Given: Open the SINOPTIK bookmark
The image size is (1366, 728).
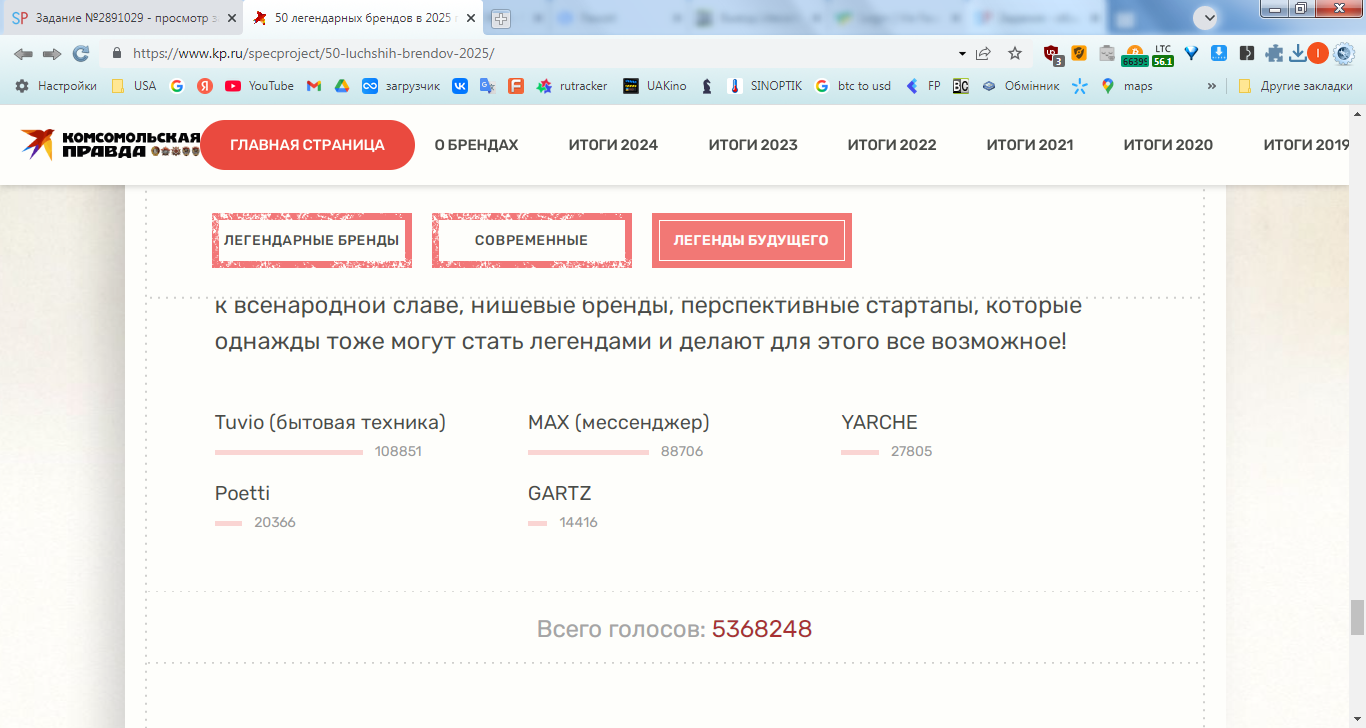Looking at the screenshot, I should pos(764,86).
